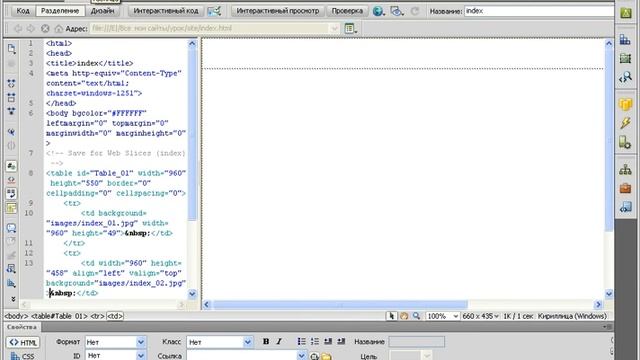Click the home page icon
640x360 pixels.
[59, 29]
